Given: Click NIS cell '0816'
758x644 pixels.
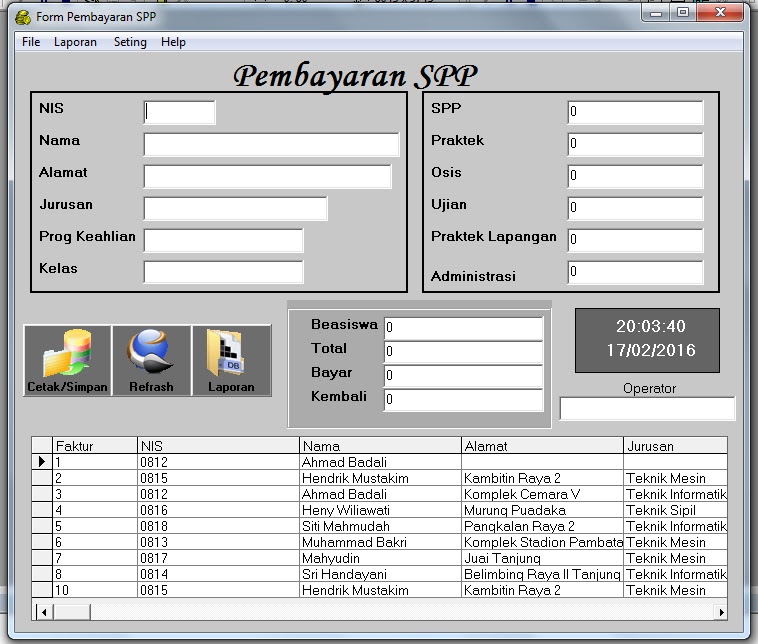Looking at the screenshot, I should [218, 510].
